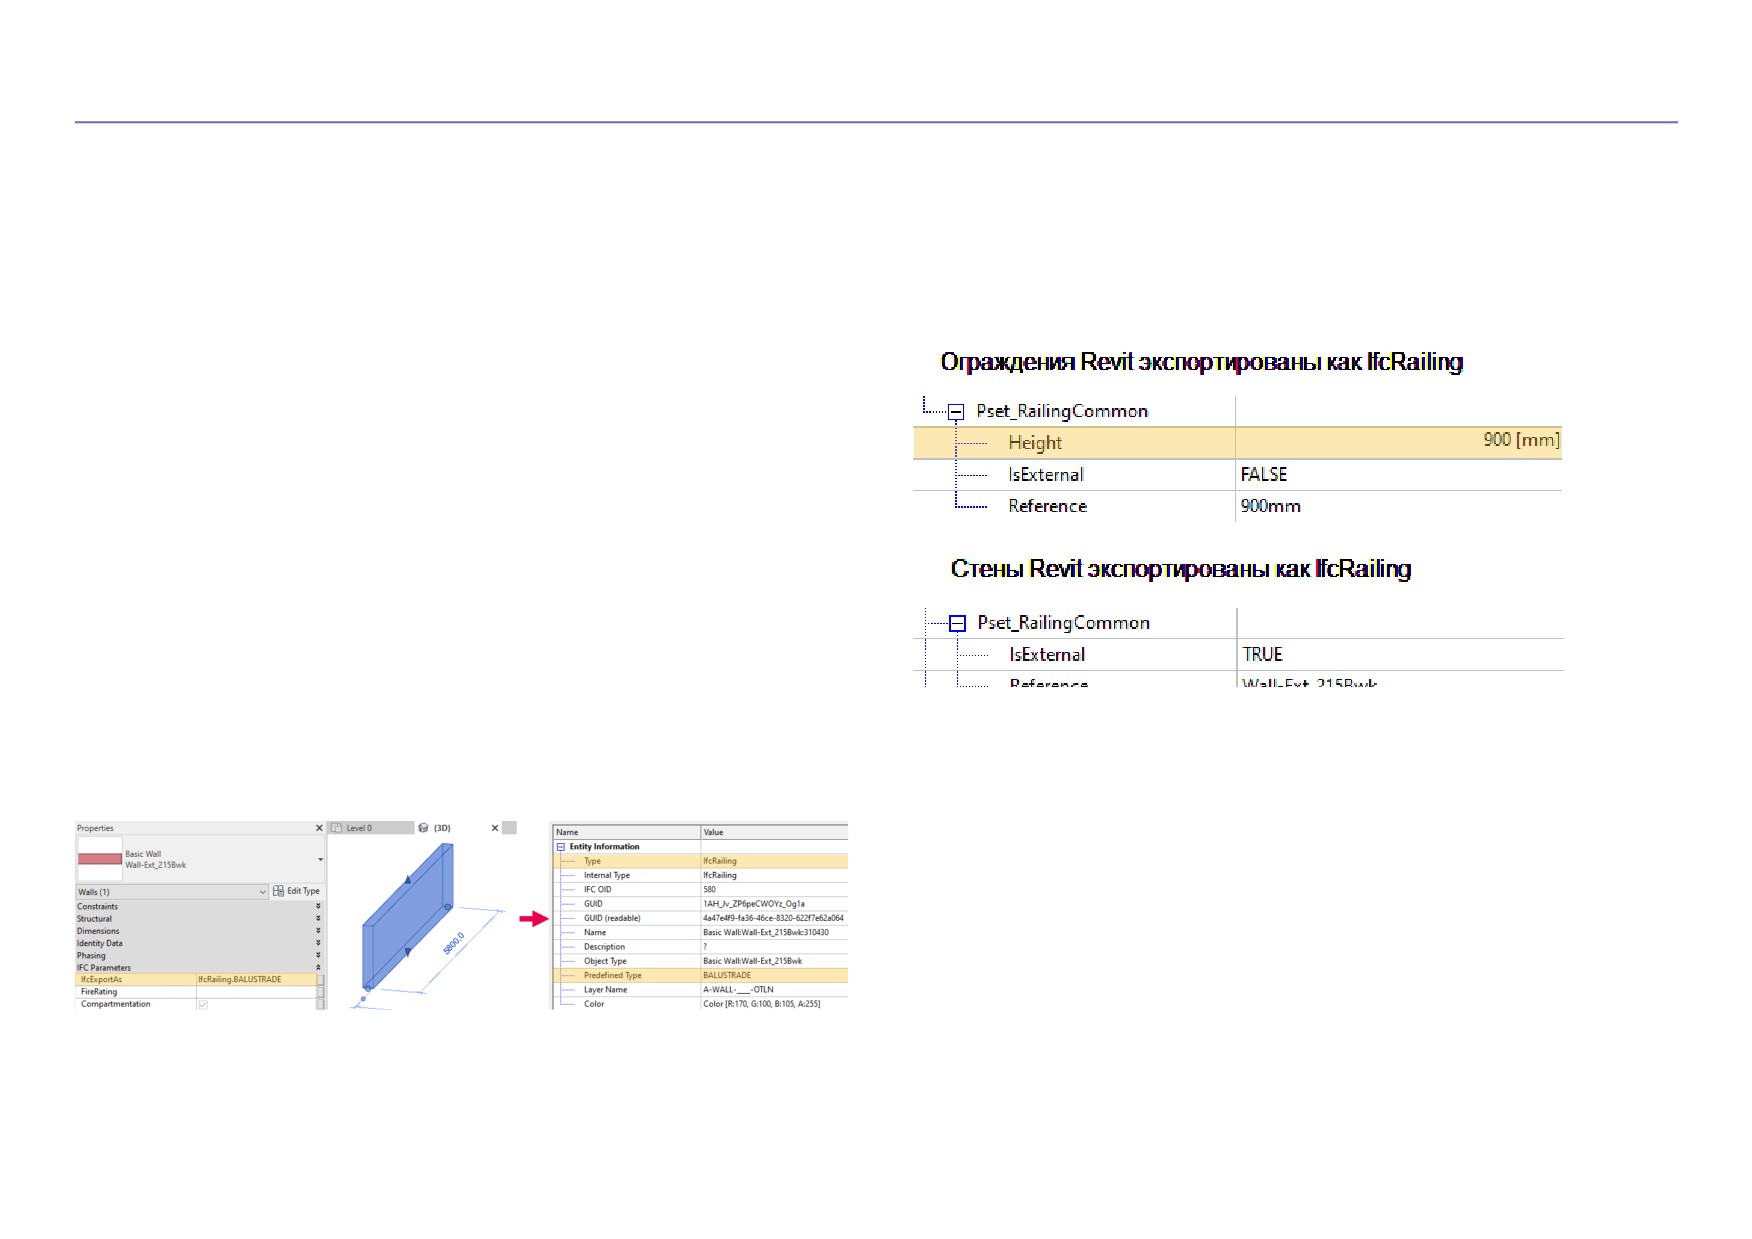Image resolution: width=1752 pixels, height=1239 pixels.
Task: Collapse Pset_RailingCommon under the Ограждения heading
Action: pos(956,412)
